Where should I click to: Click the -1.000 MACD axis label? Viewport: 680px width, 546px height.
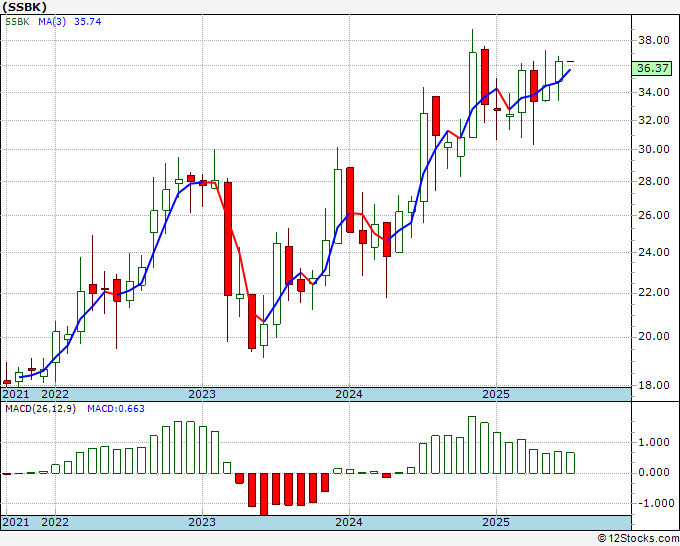[x=654, y=503]
